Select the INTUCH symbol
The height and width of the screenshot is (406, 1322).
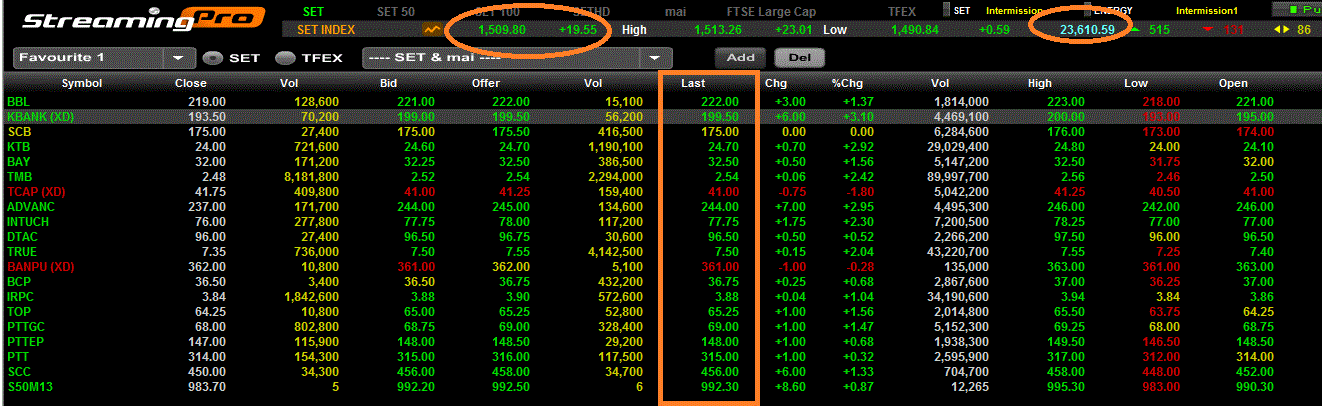point(28,221)
